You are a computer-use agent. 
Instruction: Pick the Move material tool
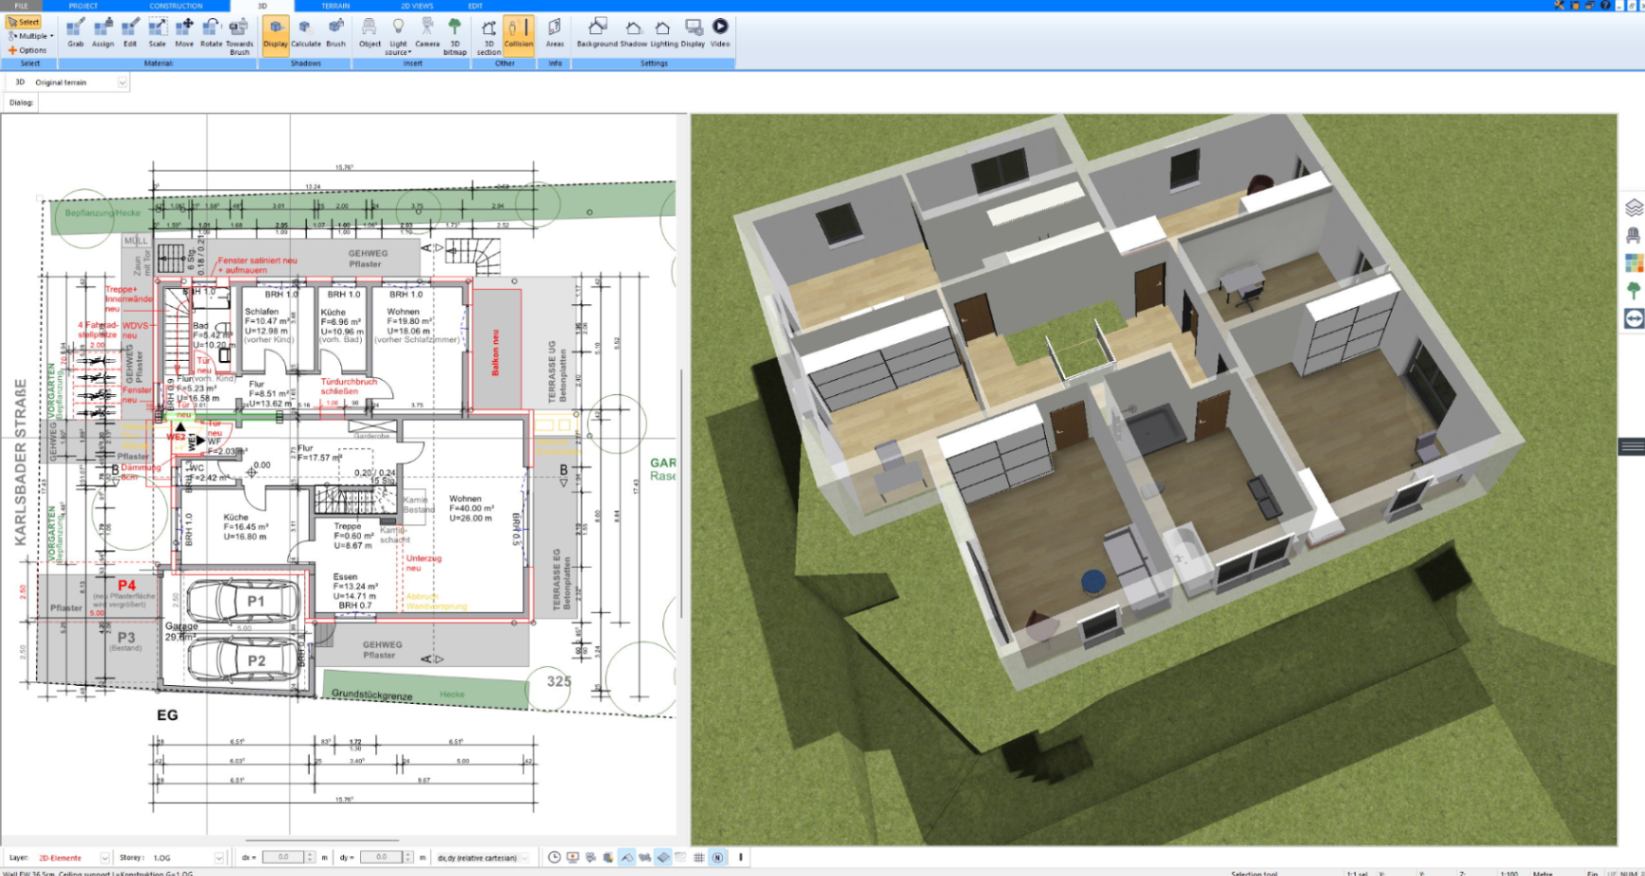[x=184, y=32]
